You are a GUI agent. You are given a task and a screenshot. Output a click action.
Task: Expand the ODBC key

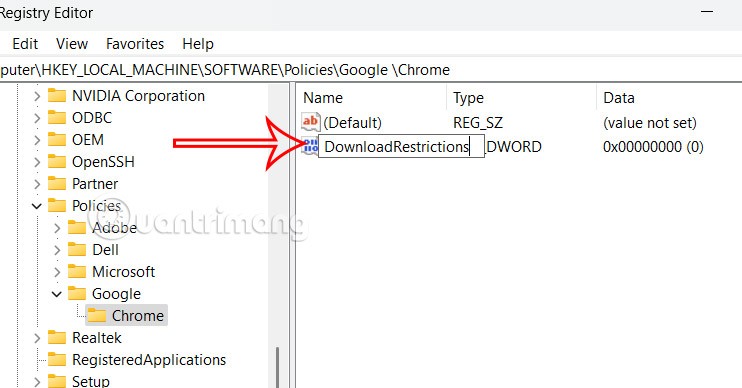click(x=37, y=118)
